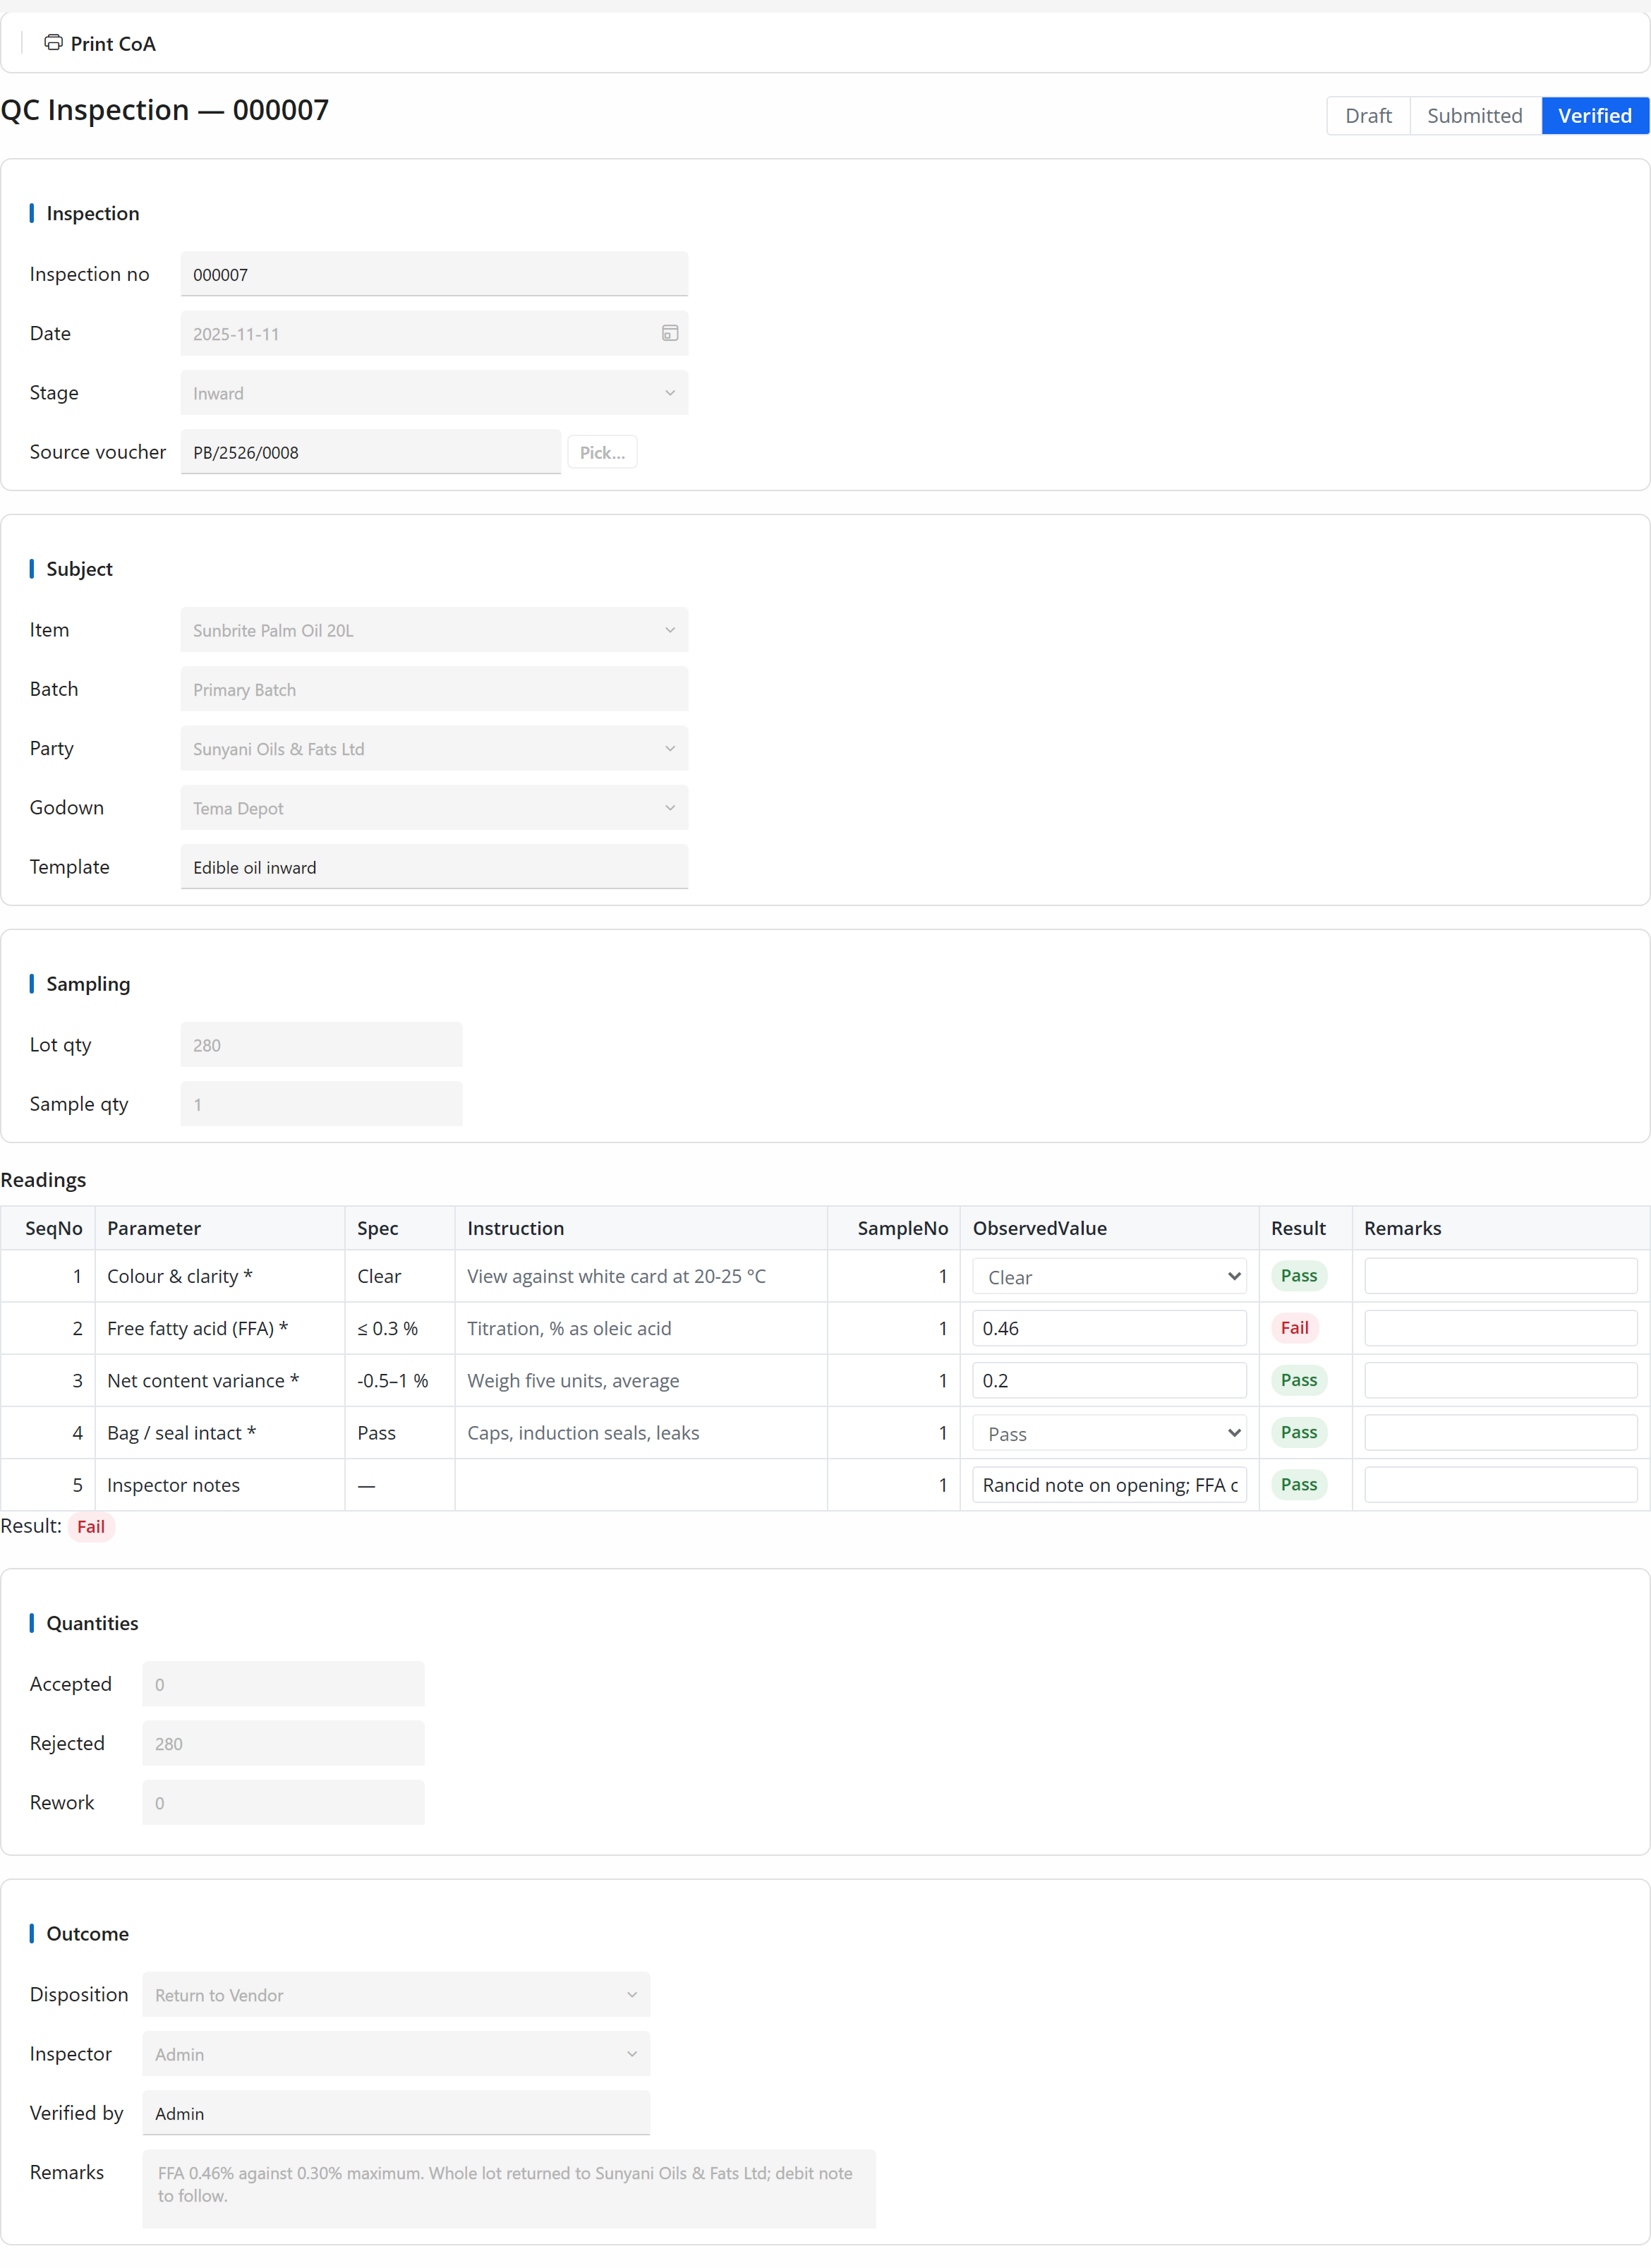
Task: Click the FFA observed value 0.46
Action: (x=1109, y=1328)
